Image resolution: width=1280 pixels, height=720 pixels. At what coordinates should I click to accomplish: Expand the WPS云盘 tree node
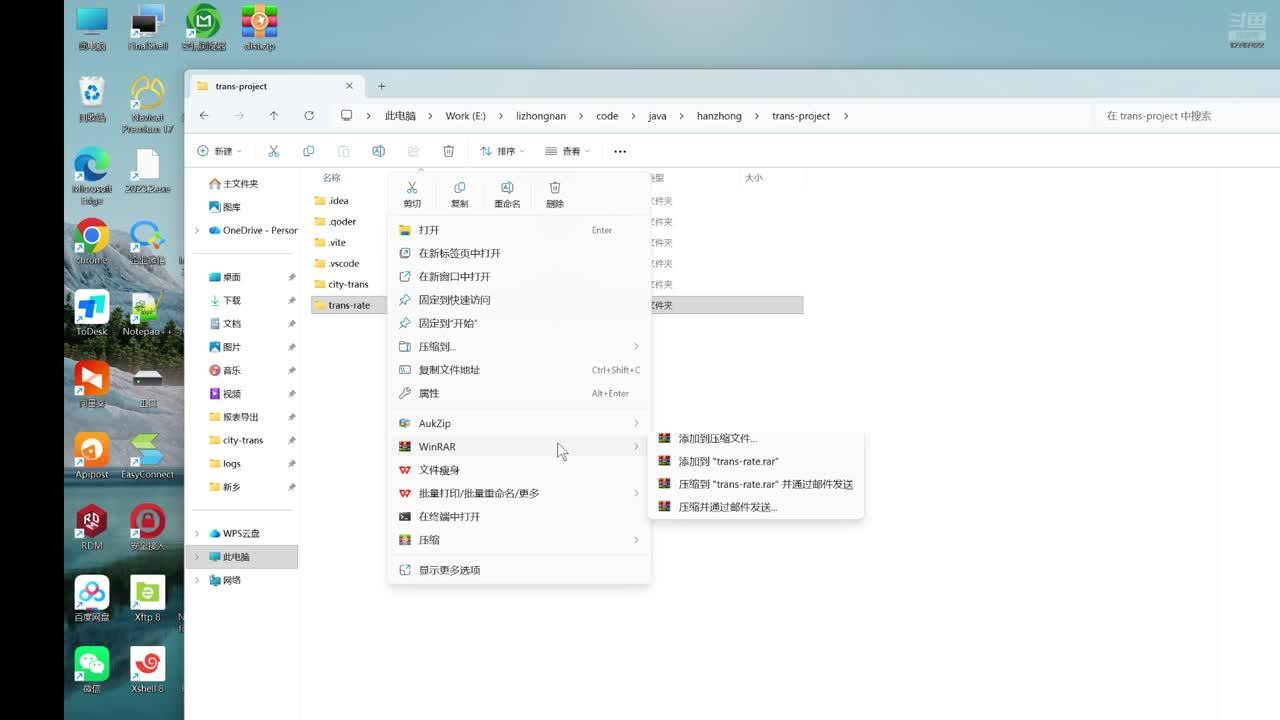click(x=197, y=533)
